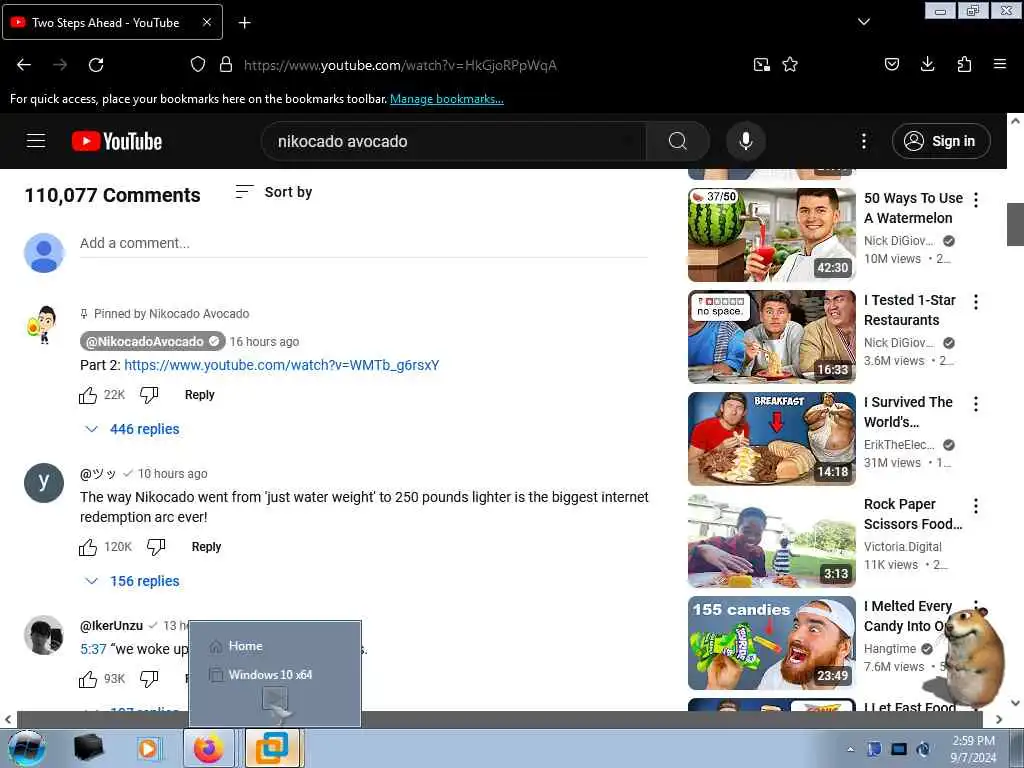Click the ErikTheElec channel name

[899, 445]
